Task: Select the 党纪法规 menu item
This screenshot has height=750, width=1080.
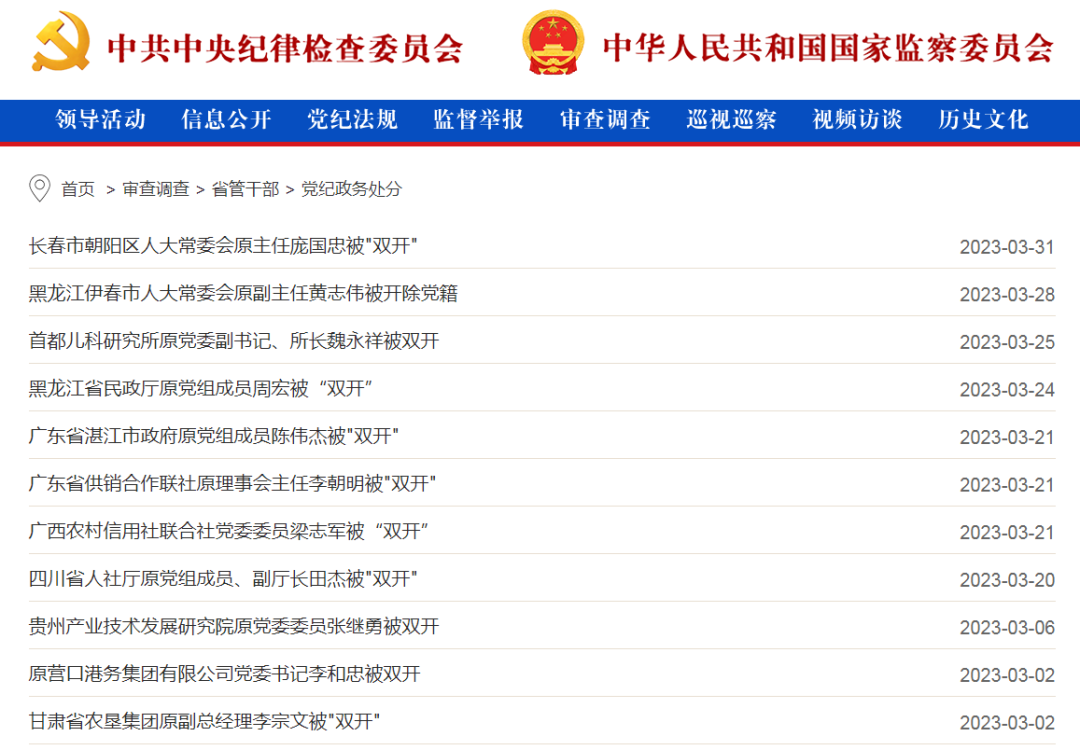Action: click(x=352, y=120)
